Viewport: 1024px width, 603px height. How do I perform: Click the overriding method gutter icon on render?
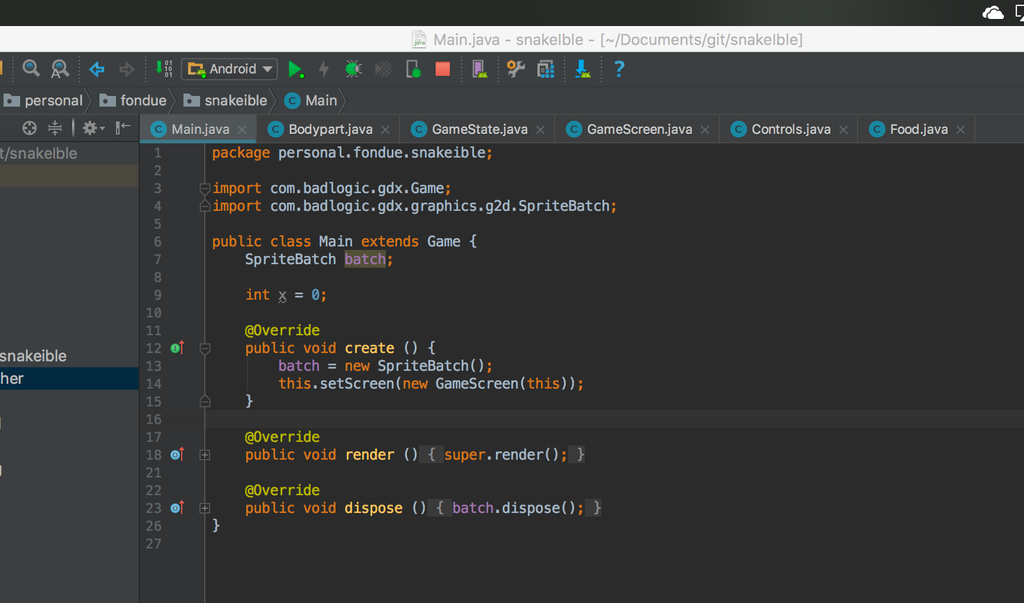point(176,454)
